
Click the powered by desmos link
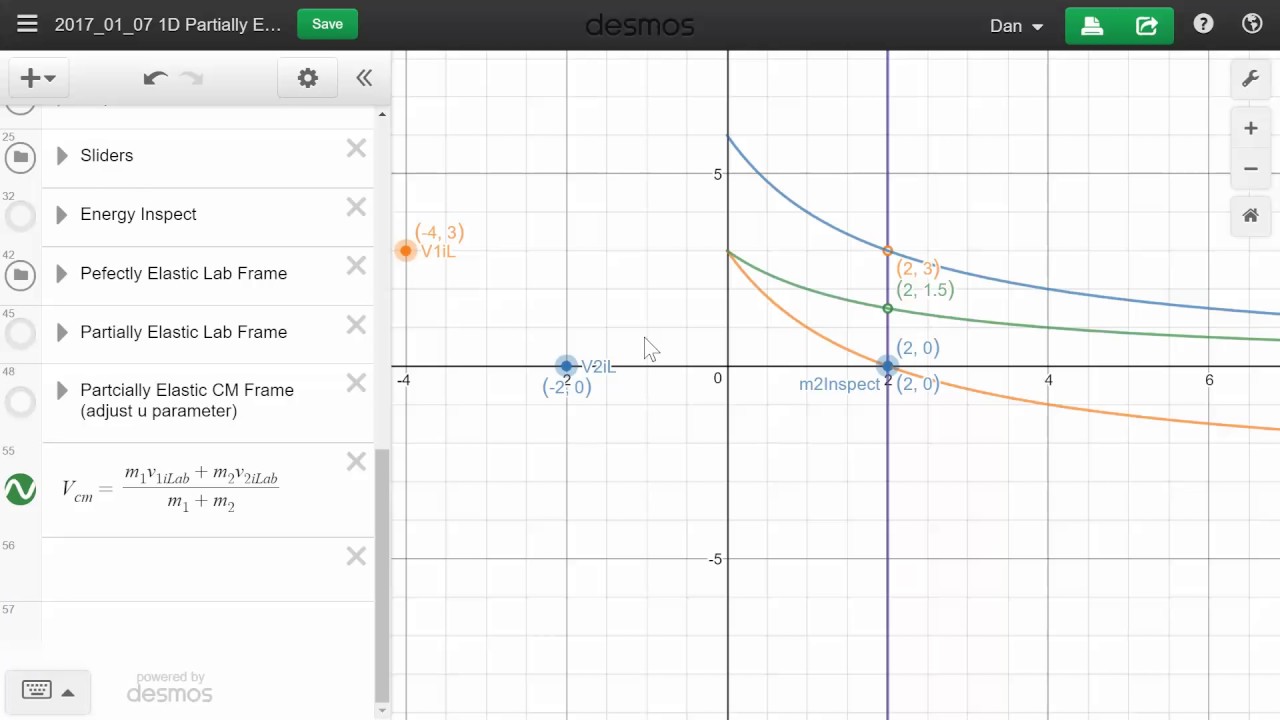[170, 687]
